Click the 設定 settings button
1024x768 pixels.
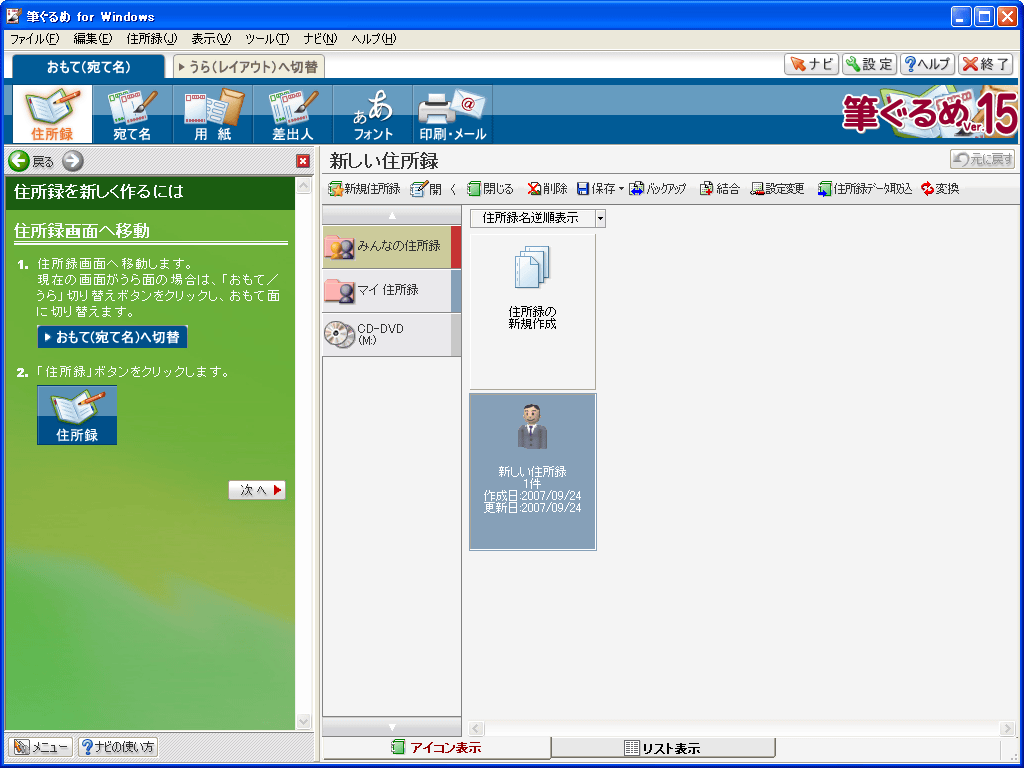pyautogui.click(x=869, y=64)
